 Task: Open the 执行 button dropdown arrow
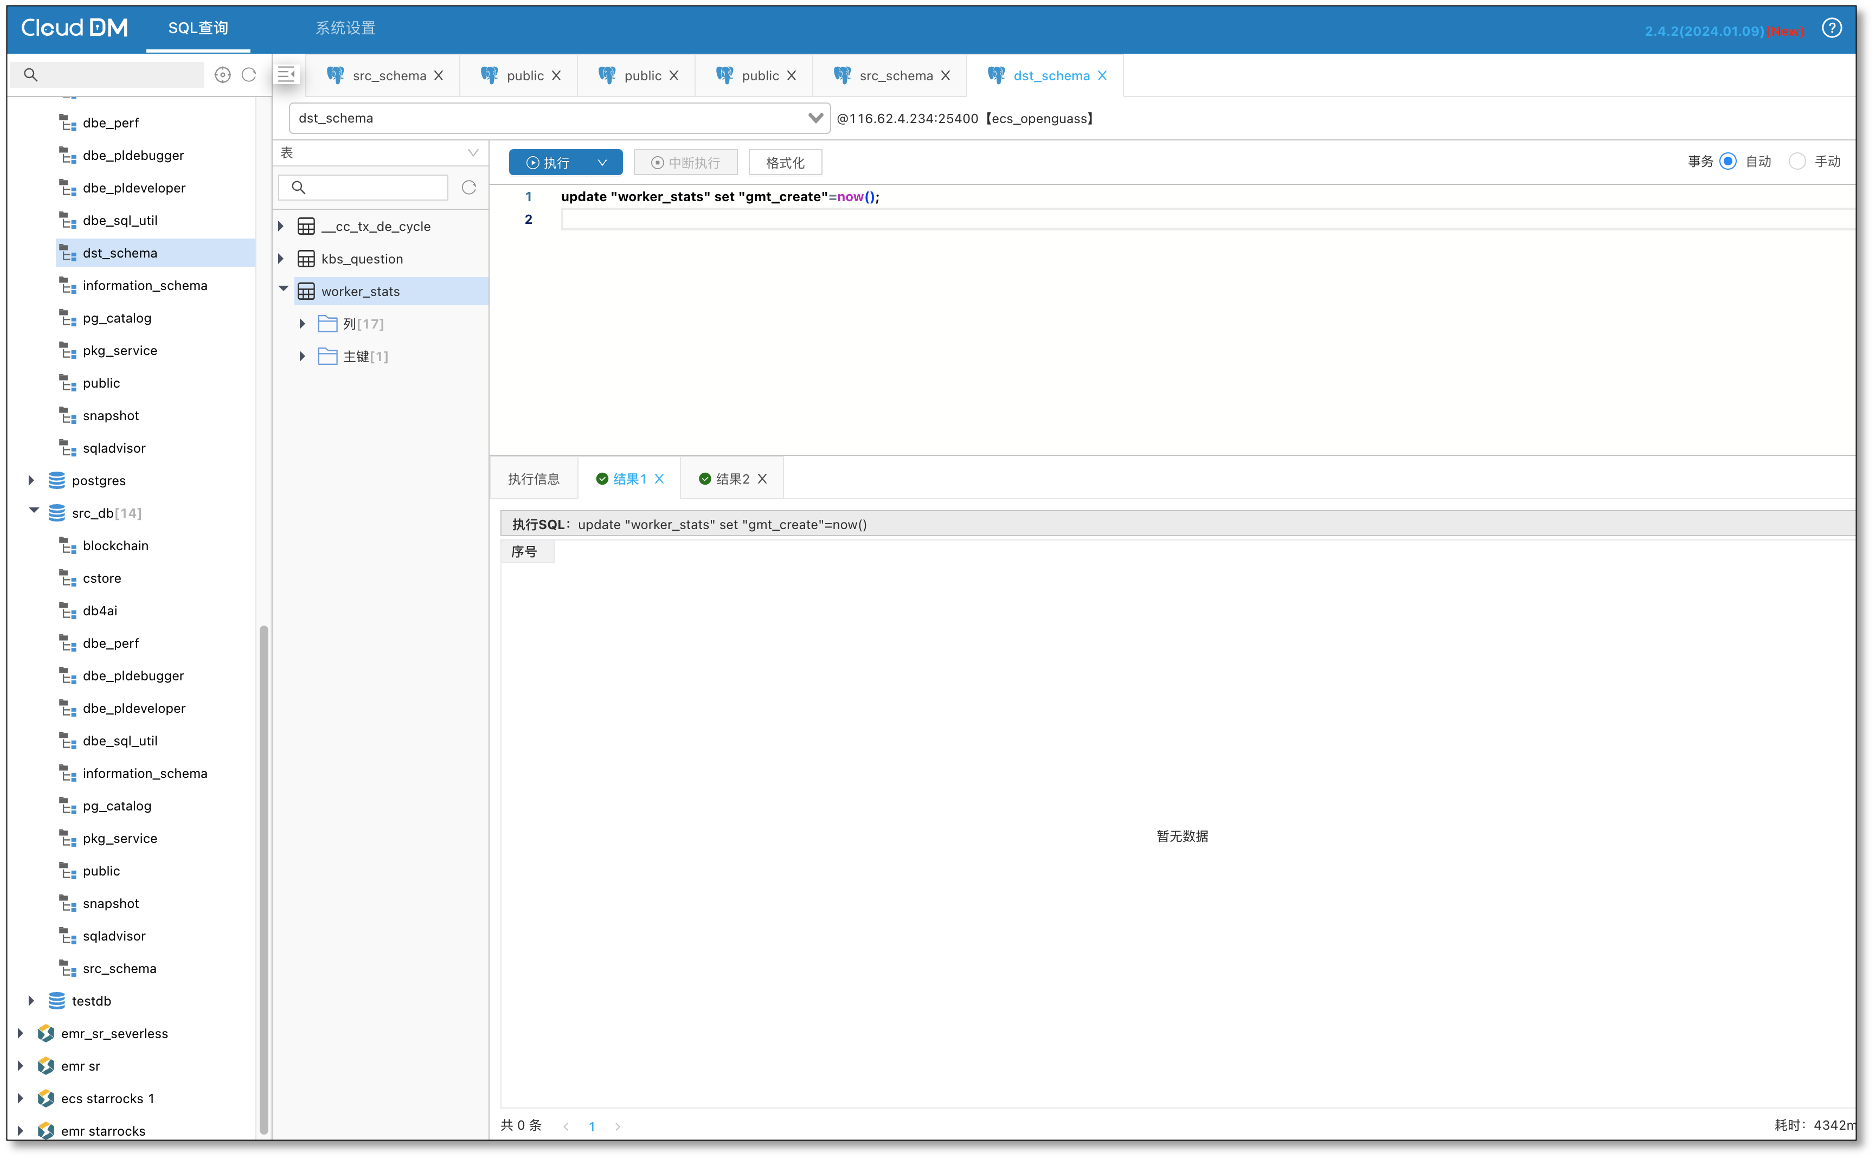coord(602,163)
